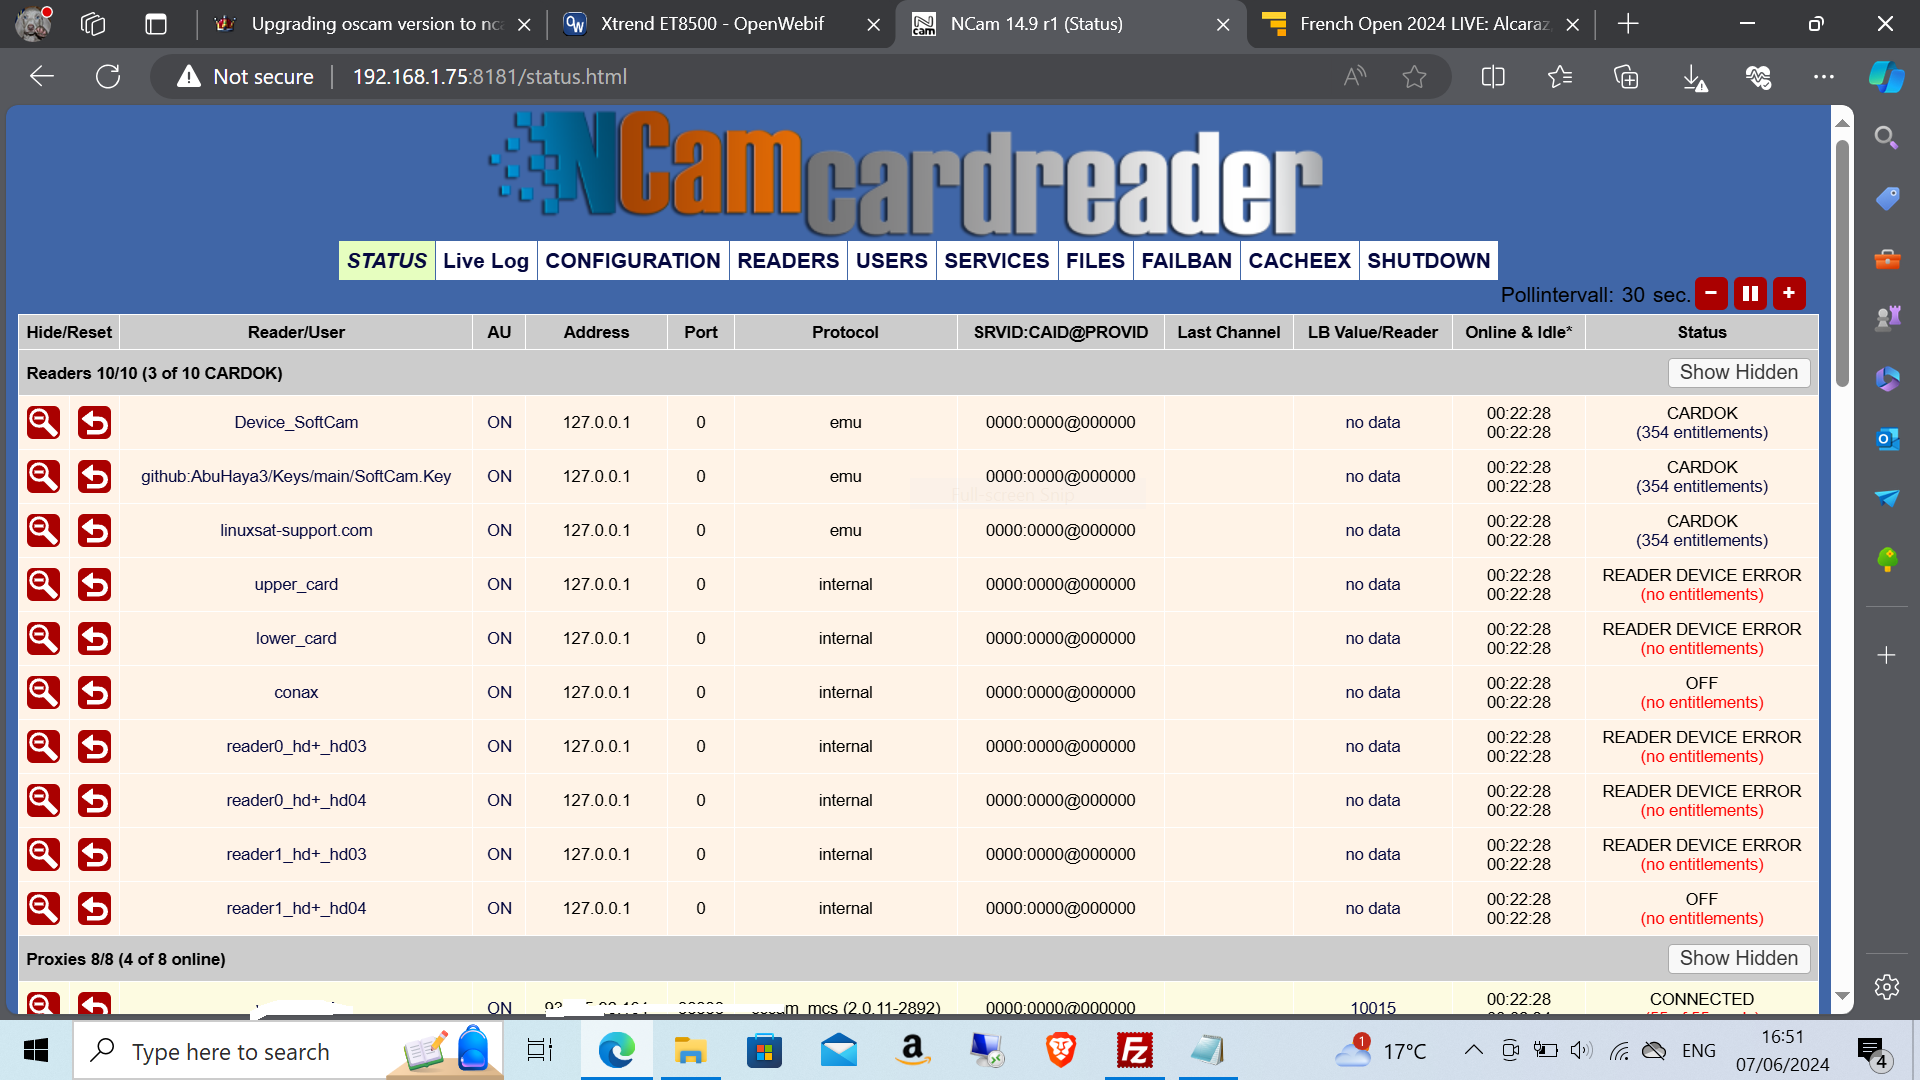The width and height of the screenshot is (1920, 1080).
Task: Reset the reader1_hd+_hd03 reader
Action: pyautogui.click(x=95, y=855)
